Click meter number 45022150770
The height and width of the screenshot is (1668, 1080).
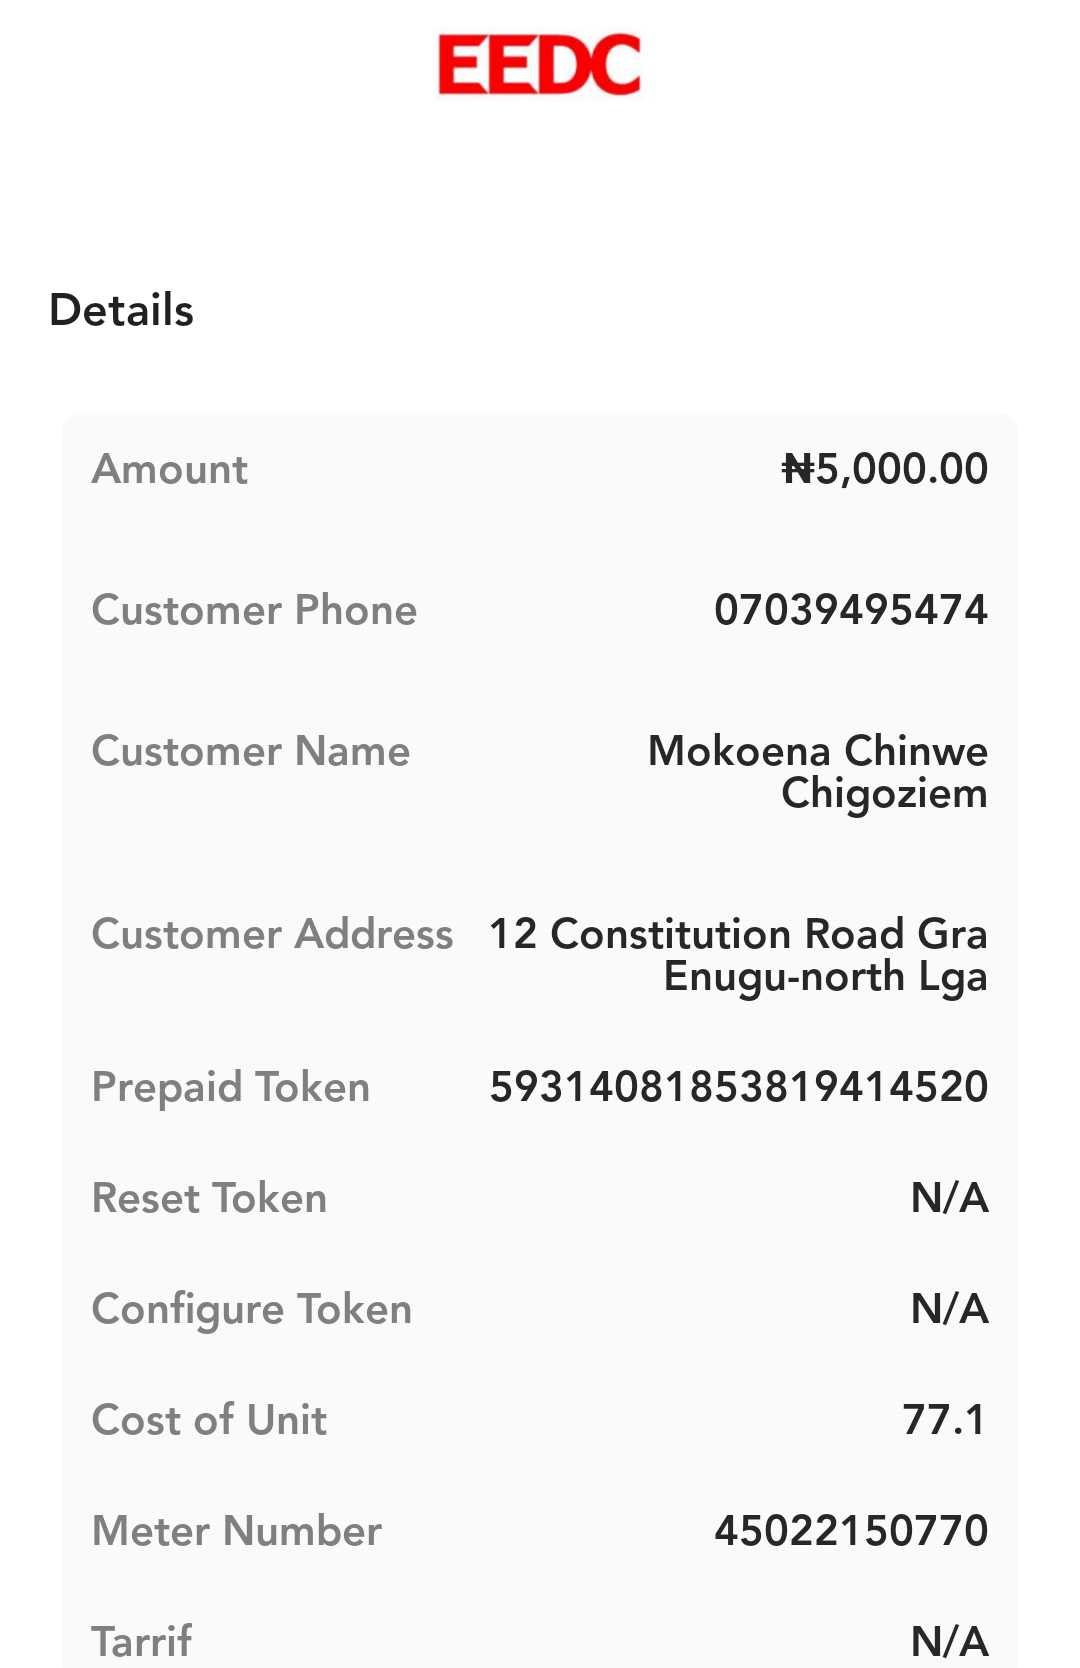pos(851,1531)
